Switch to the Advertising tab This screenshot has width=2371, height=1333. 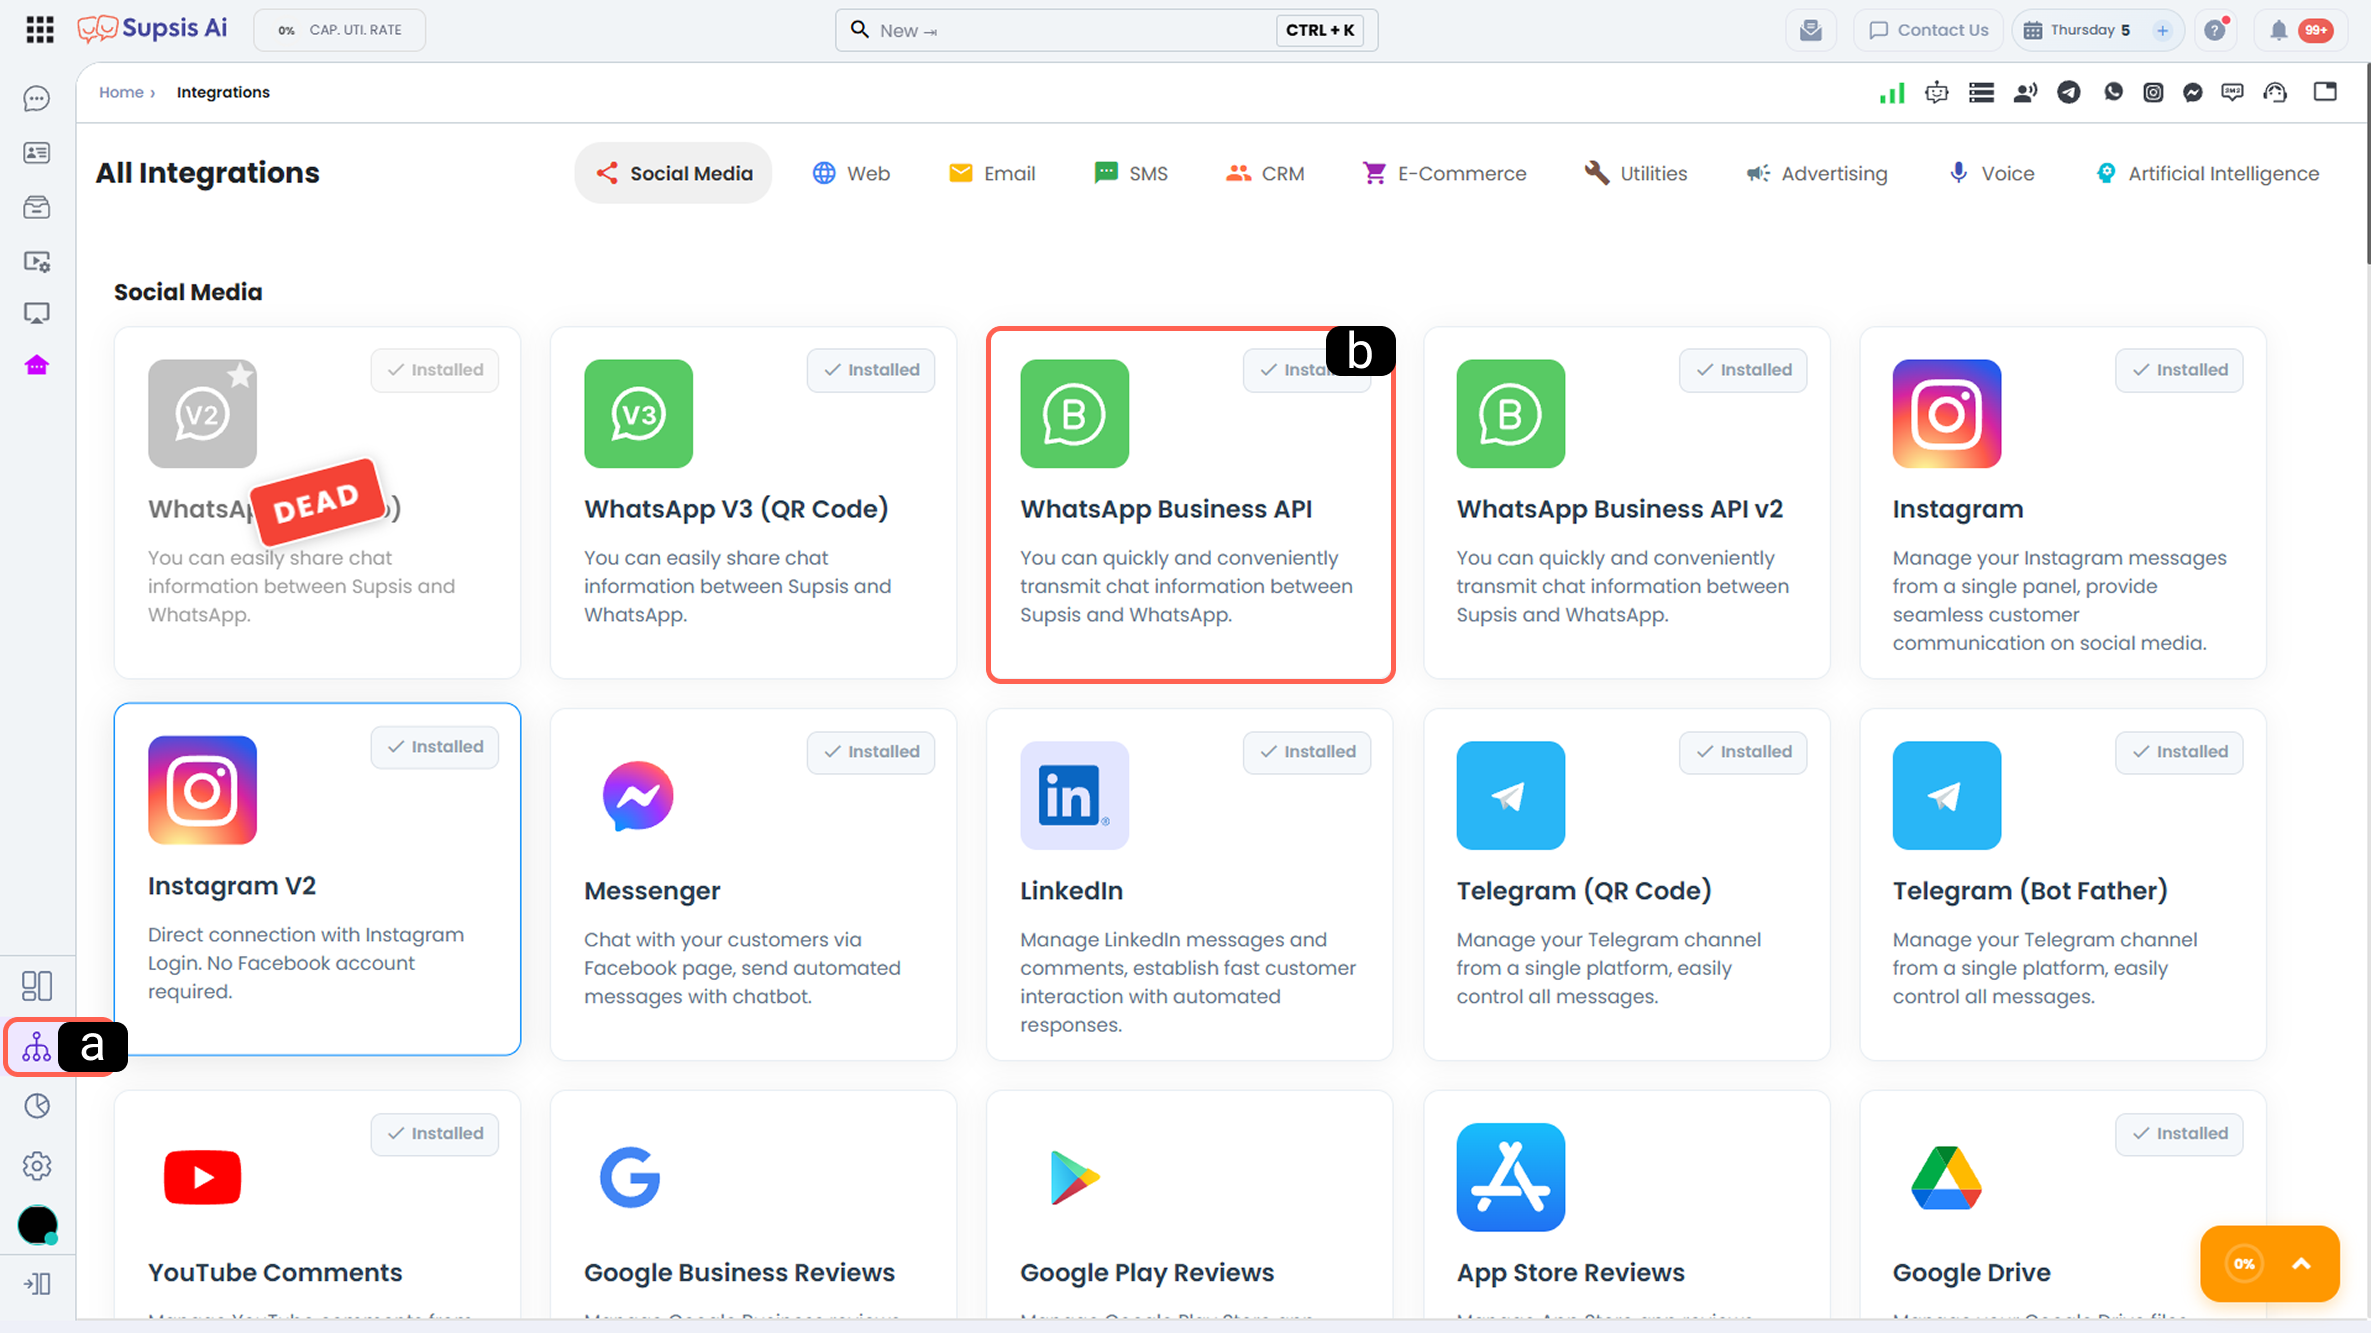(x=1817, y=173)
